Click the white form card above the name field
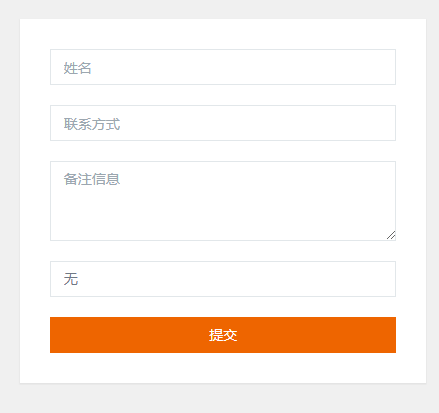Screen dimensions: 439x413 (x=223, y=34)
